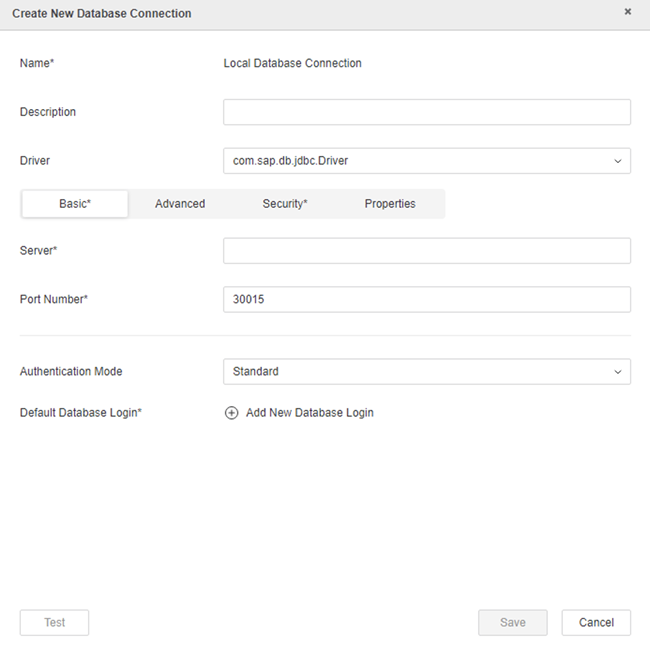Click the Local Database Connection name text
Screen dimensions: 650x658
293,63
